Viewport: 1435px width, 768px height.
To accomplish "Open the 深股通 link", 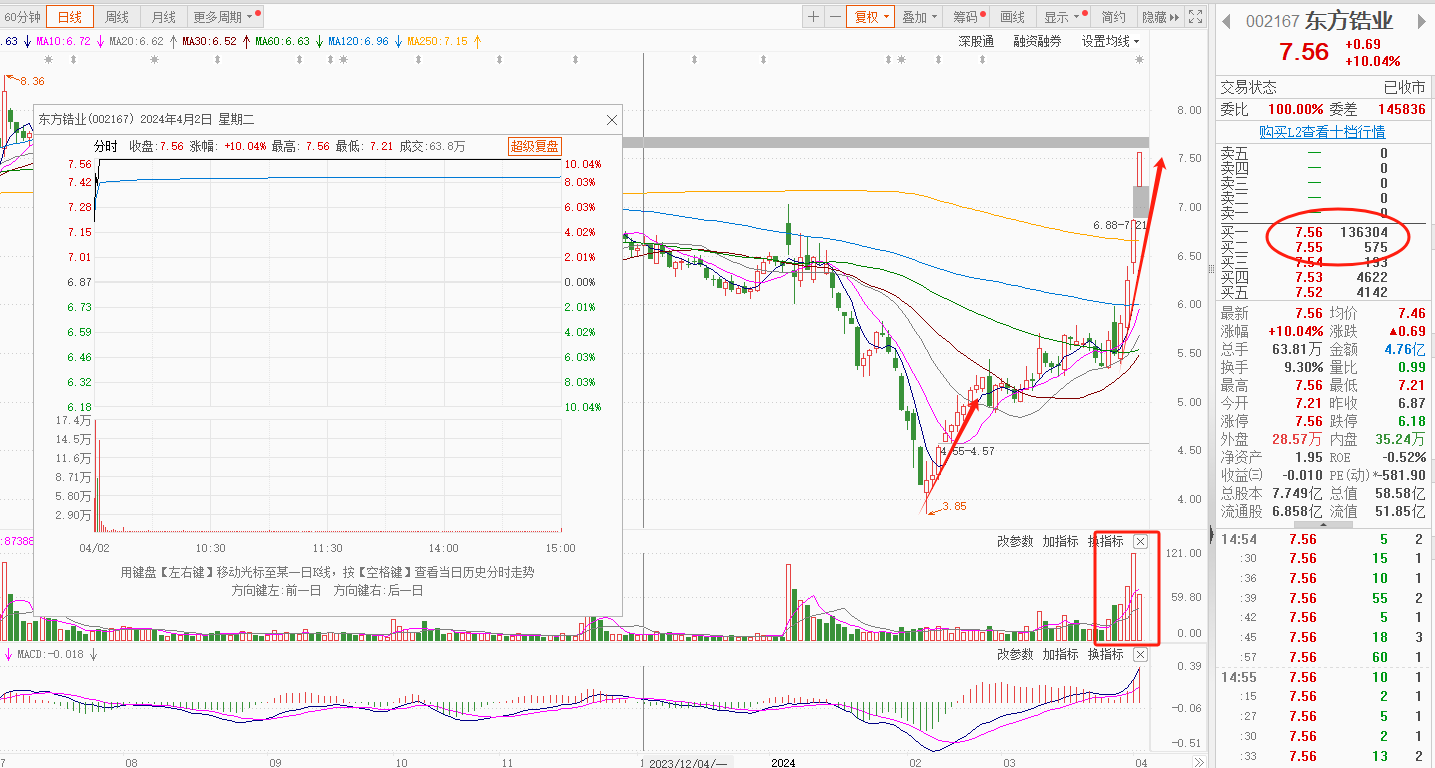I will pyautogui.click(x=976, y=41).
